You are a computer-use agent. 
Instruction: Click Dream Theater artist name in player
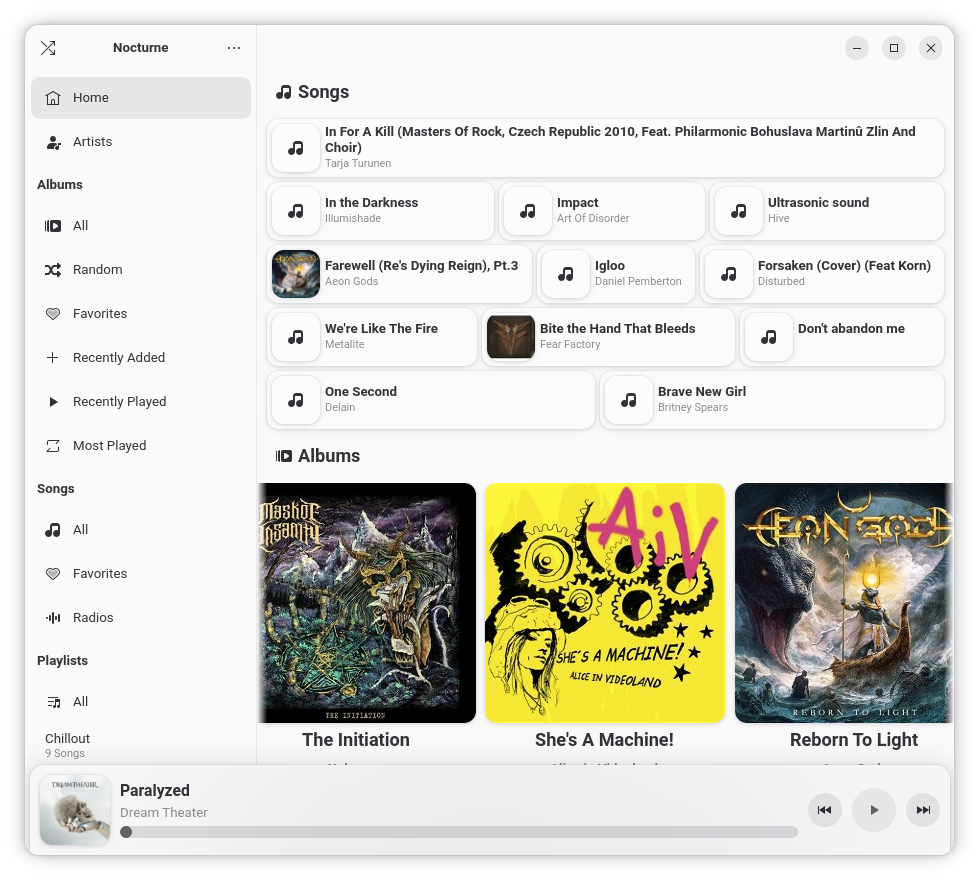pyautogui.click(x=164, y=813)
